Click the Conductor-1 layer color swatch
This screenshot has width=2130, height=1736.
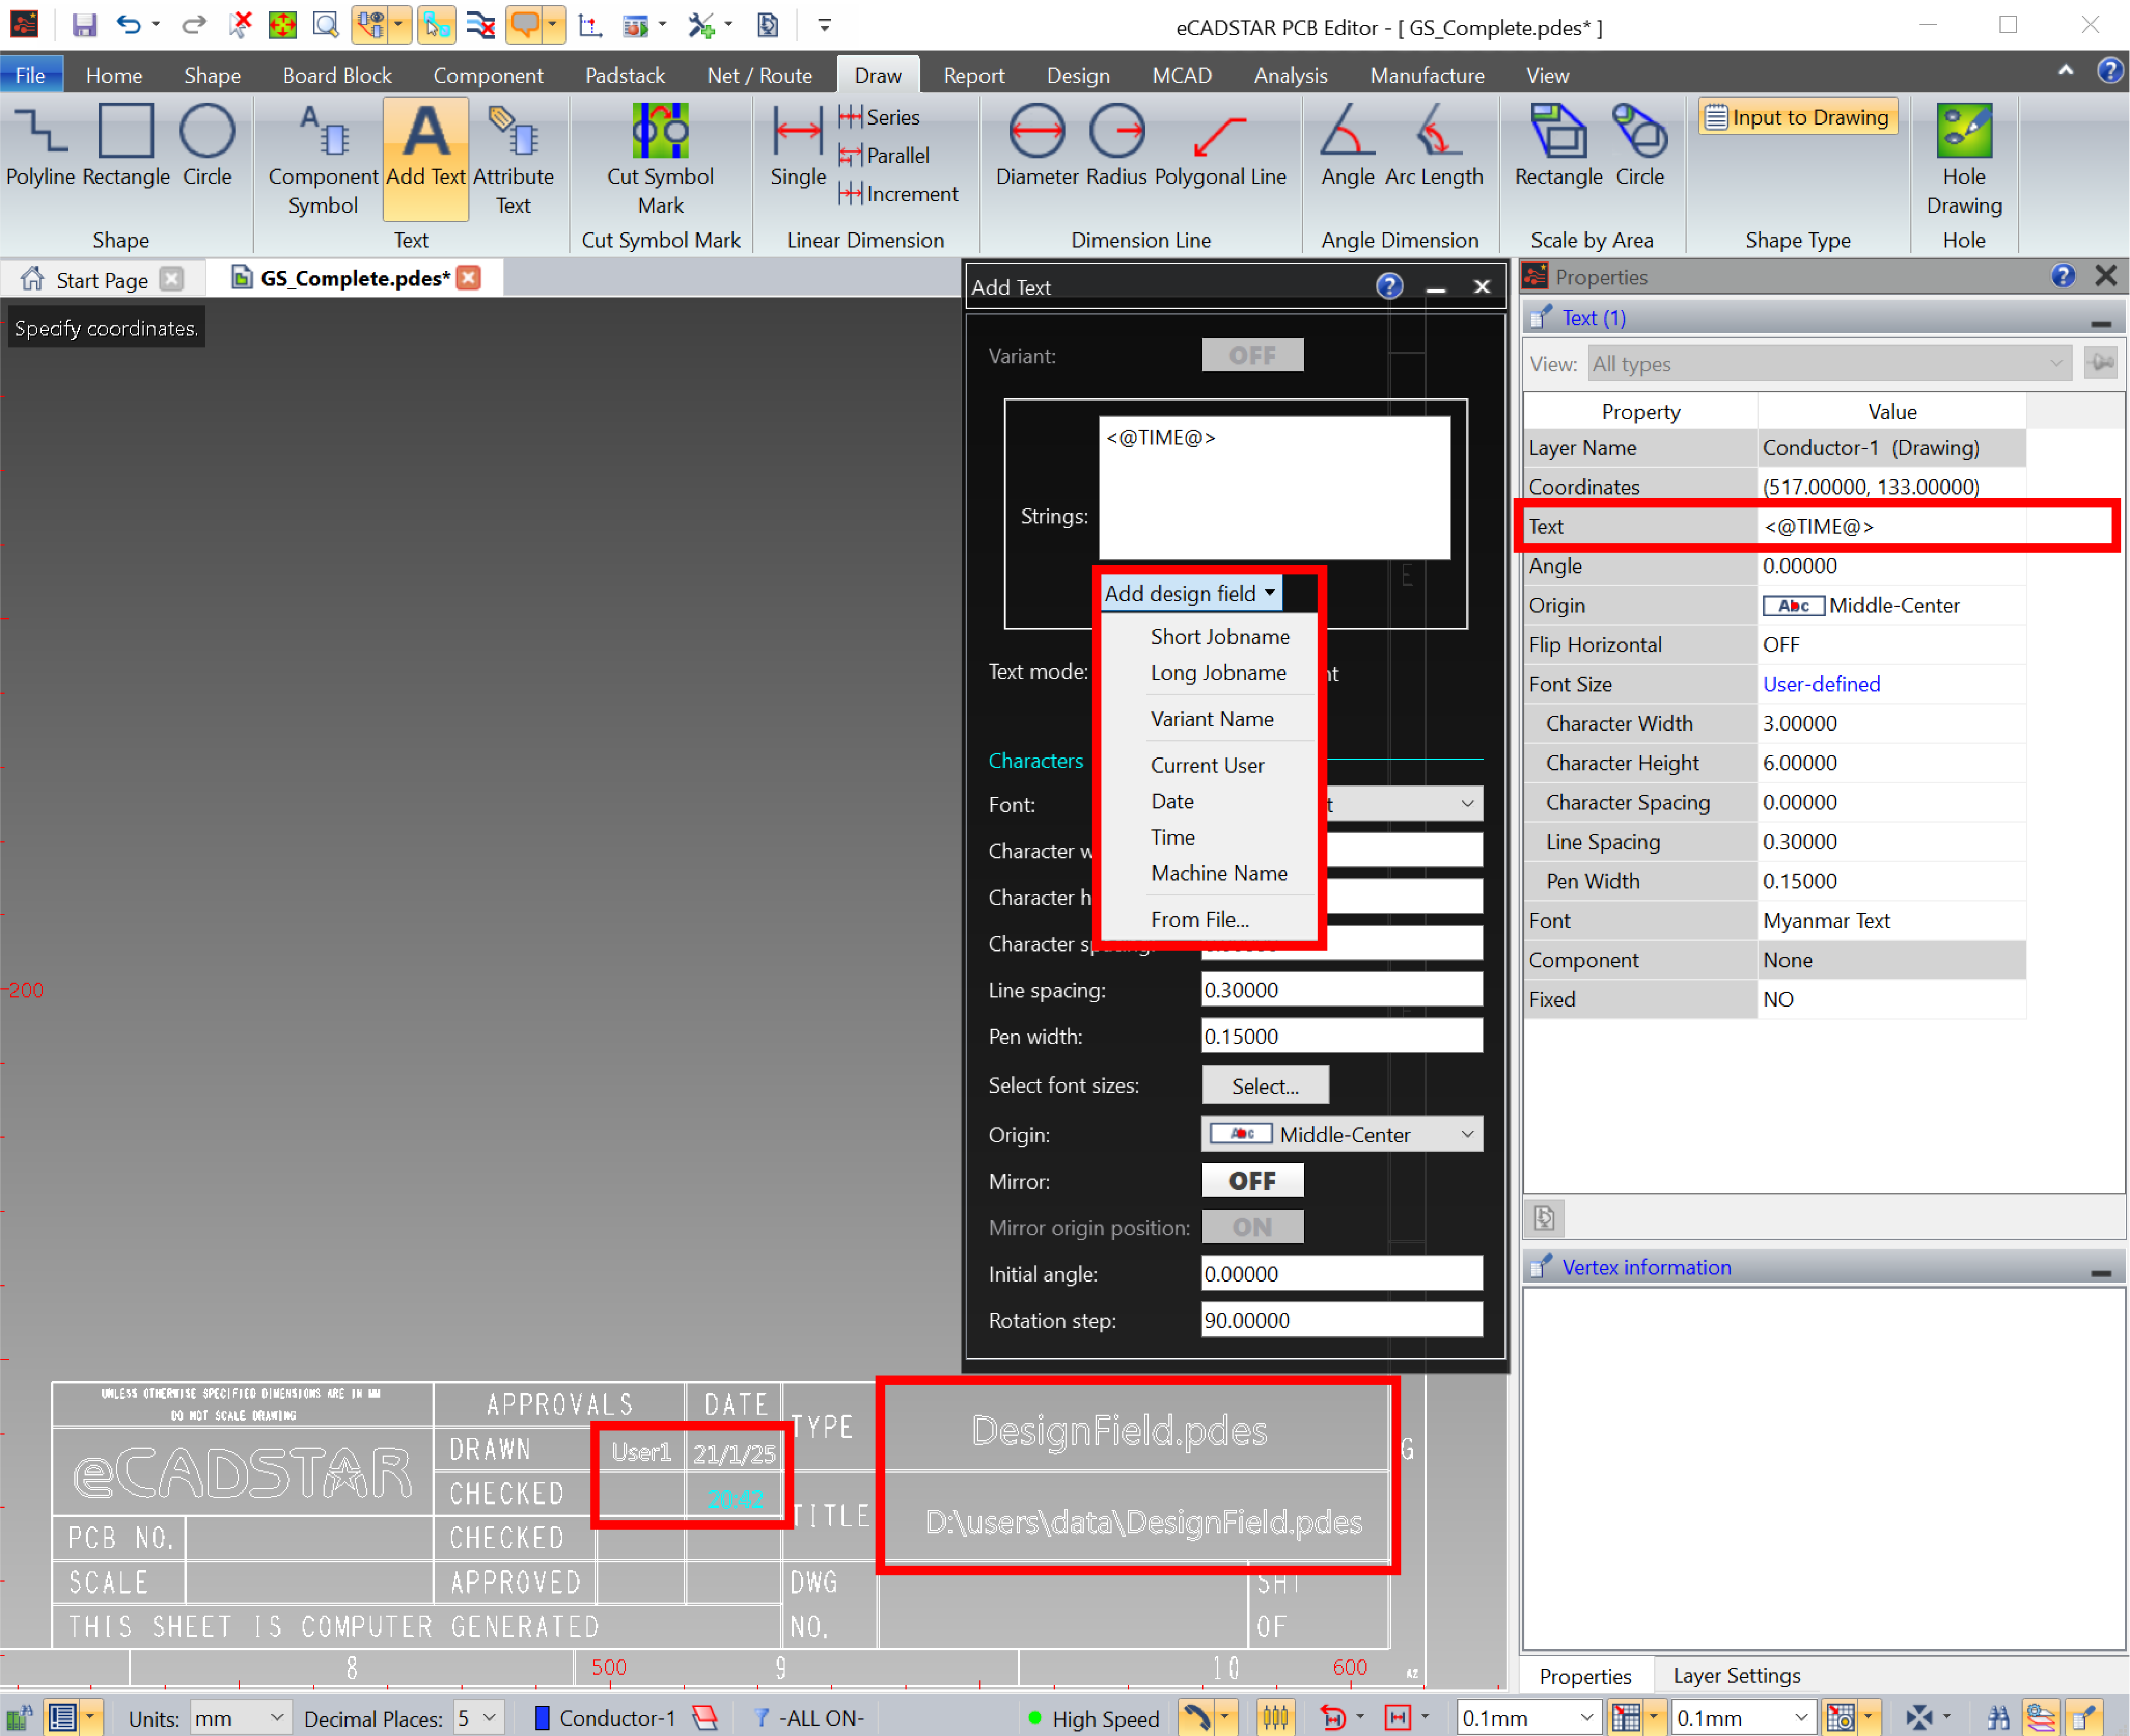pos(541,1718)
